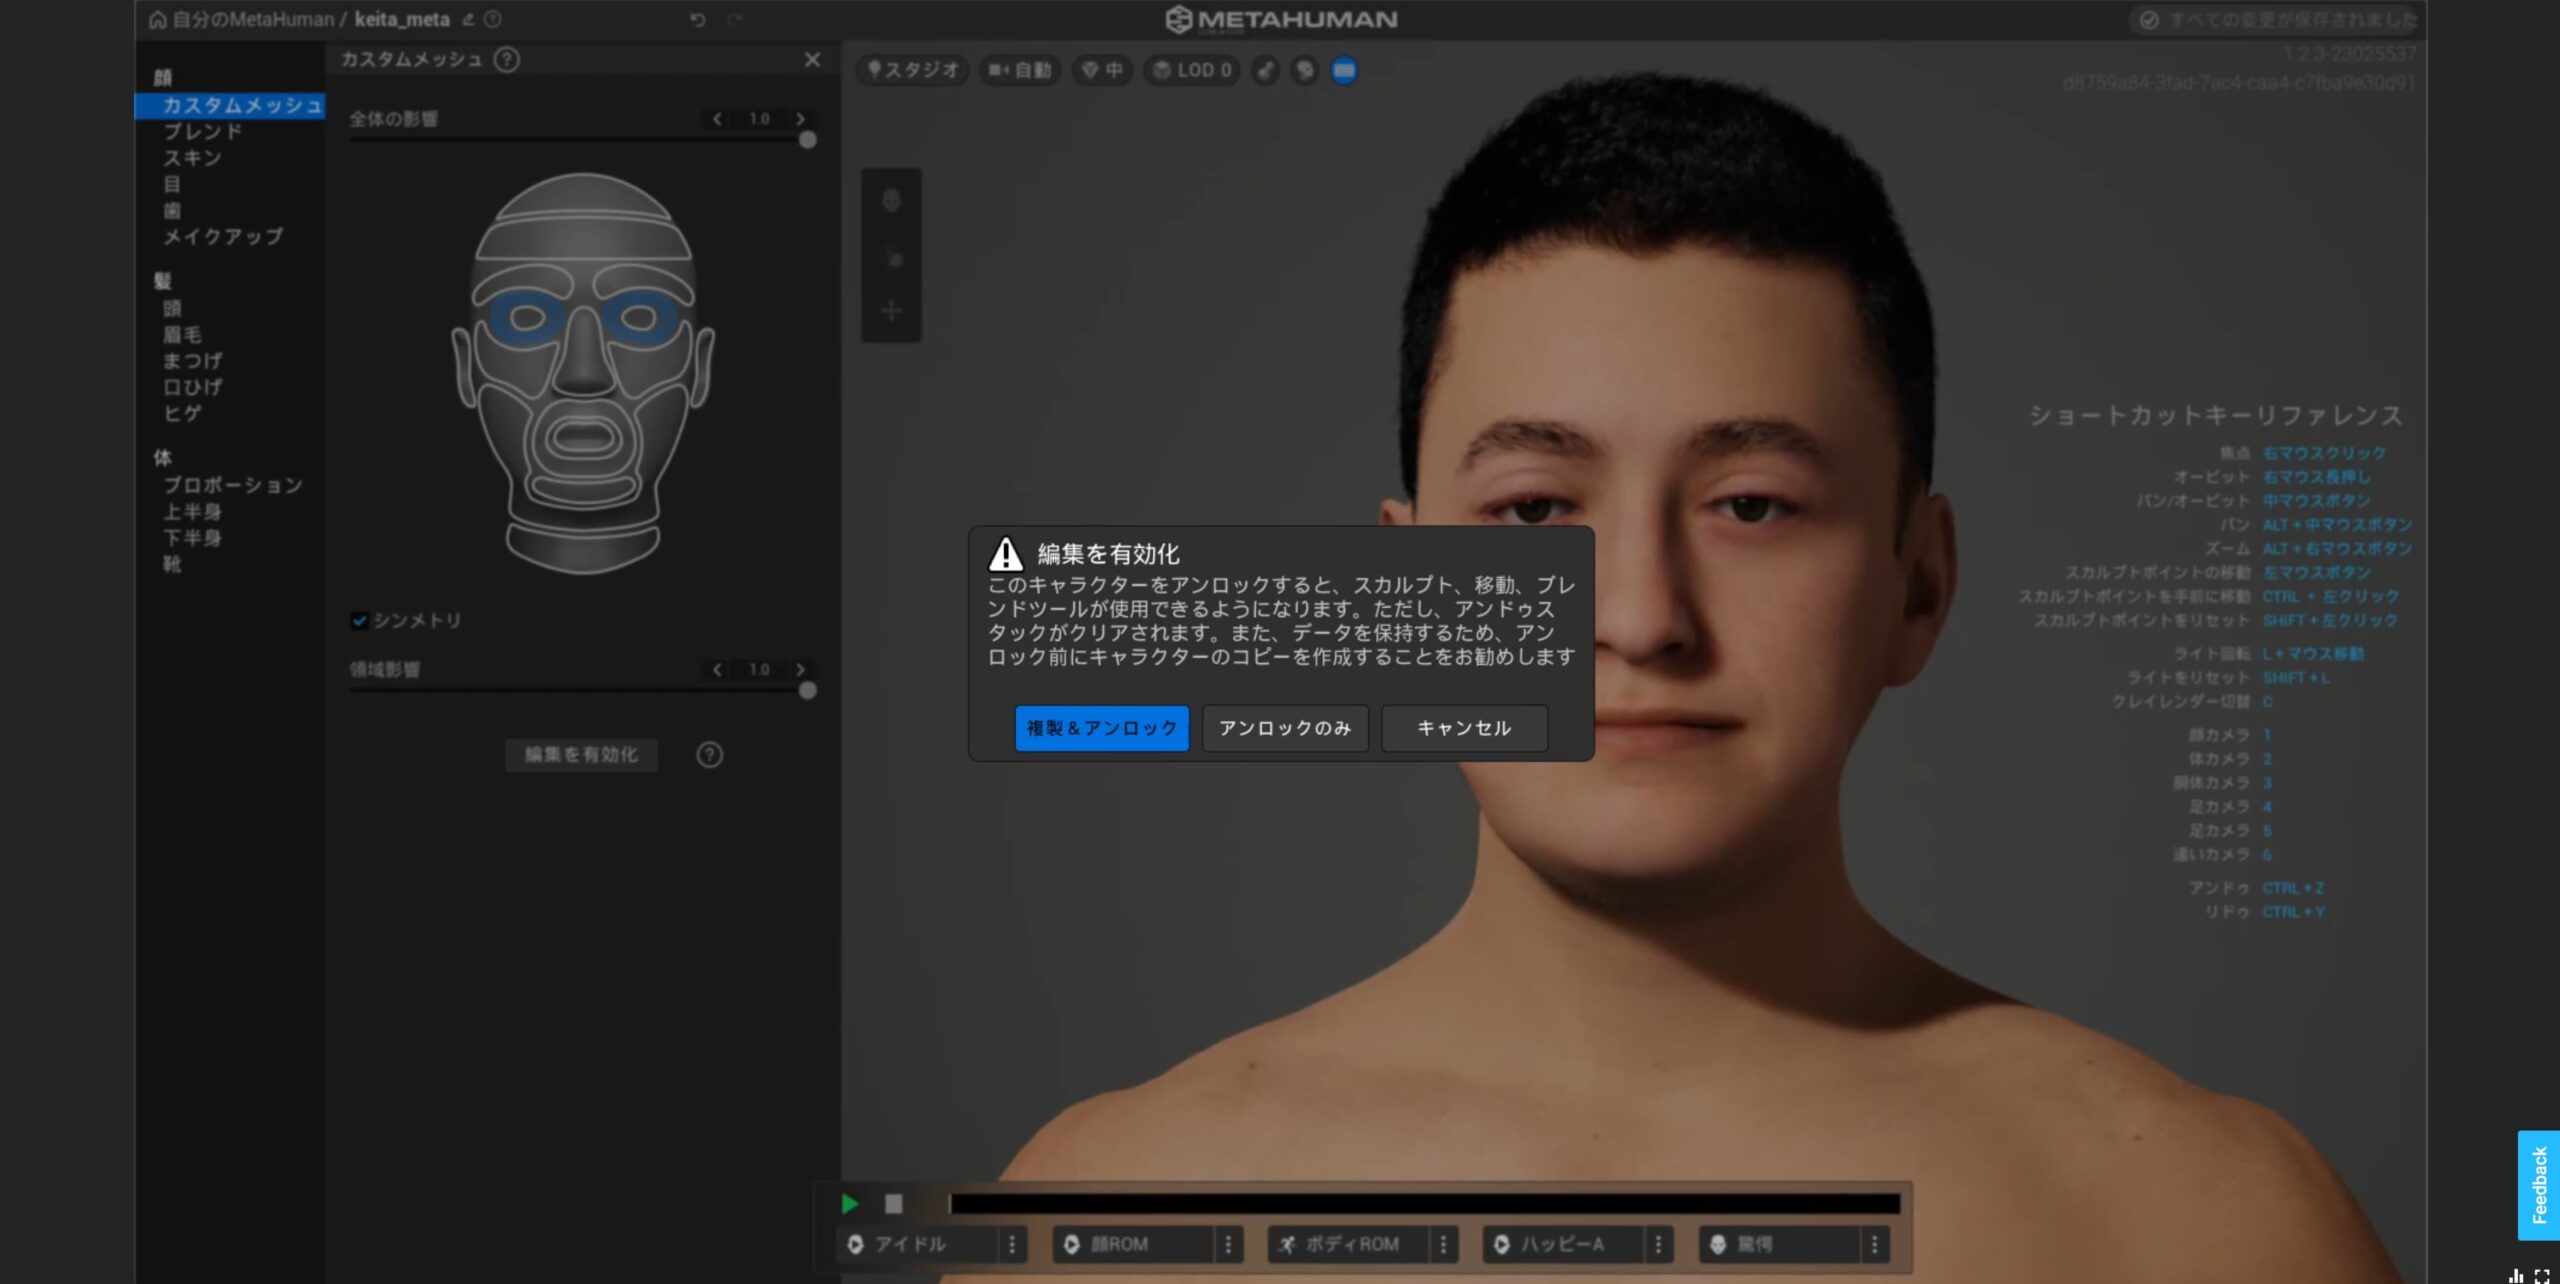Open カスタムメッシュ panel help icon
Screen dimensions: 2560x1284
click(x=507, y=60)
